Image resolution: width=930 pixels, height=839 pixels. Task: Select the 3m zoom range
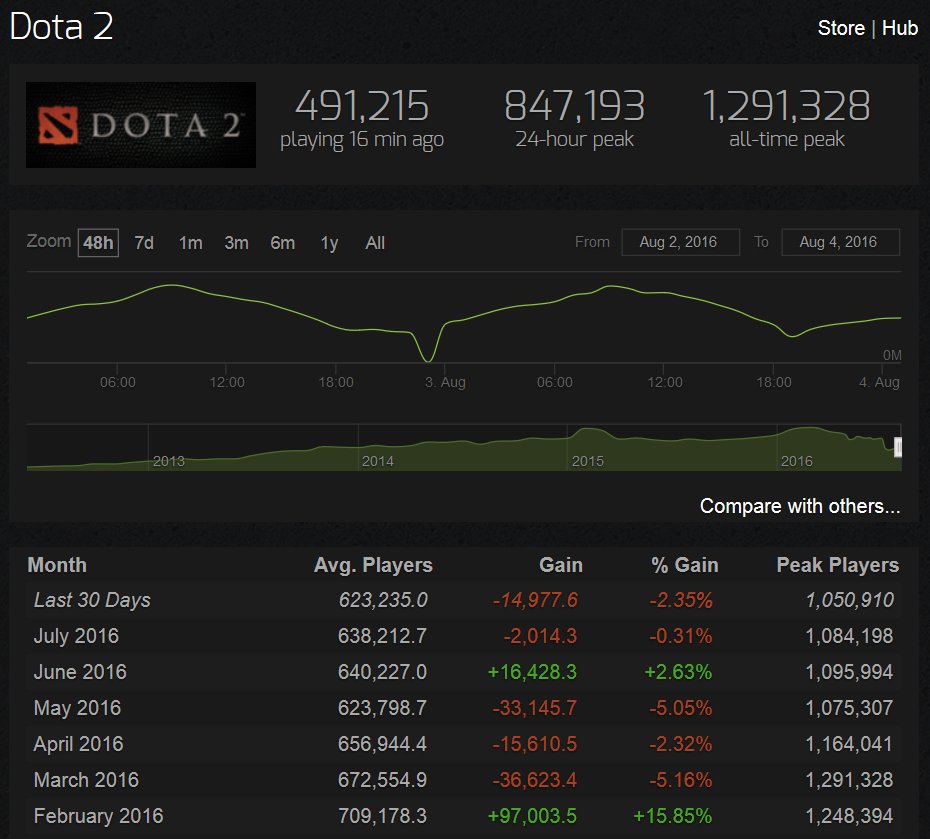pos(236,243)
